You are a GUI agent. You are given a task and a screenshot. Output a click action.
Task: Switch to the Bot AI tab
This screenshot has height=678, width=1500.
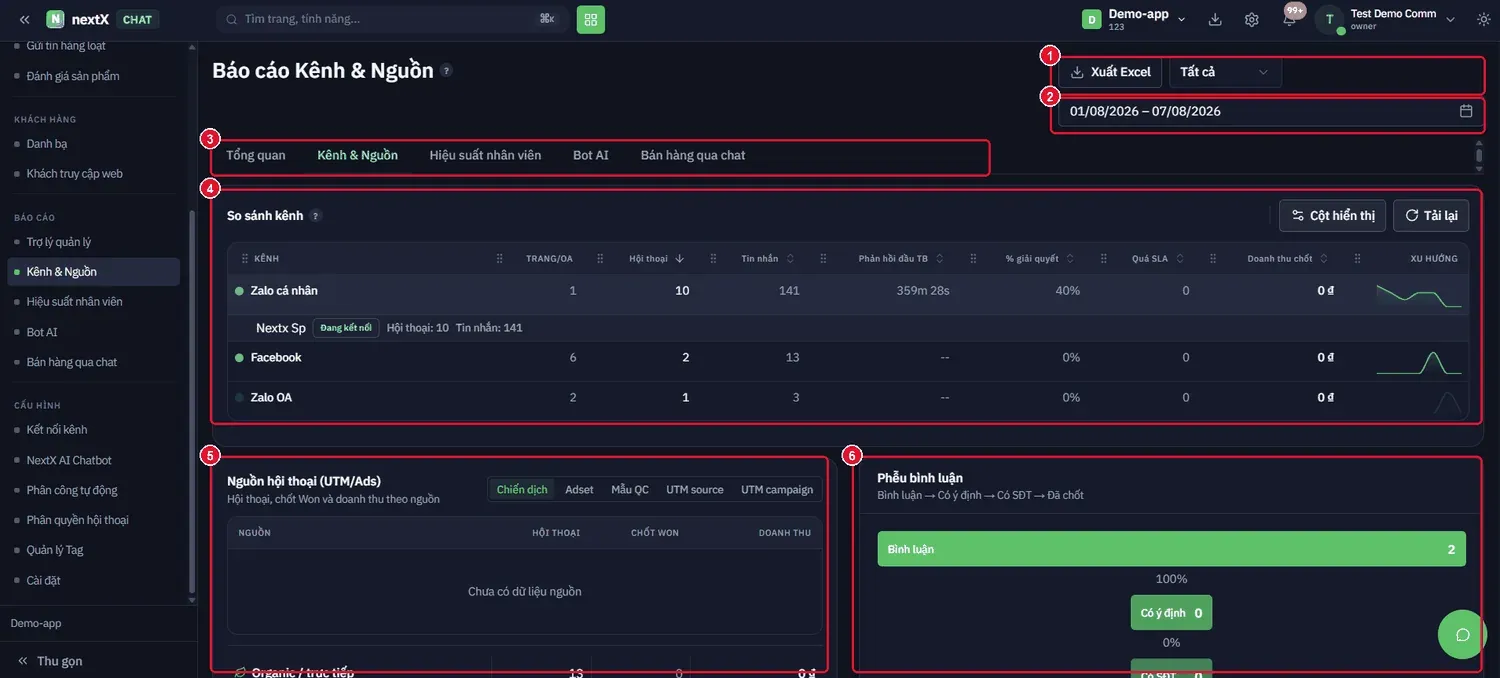point(591,155)
